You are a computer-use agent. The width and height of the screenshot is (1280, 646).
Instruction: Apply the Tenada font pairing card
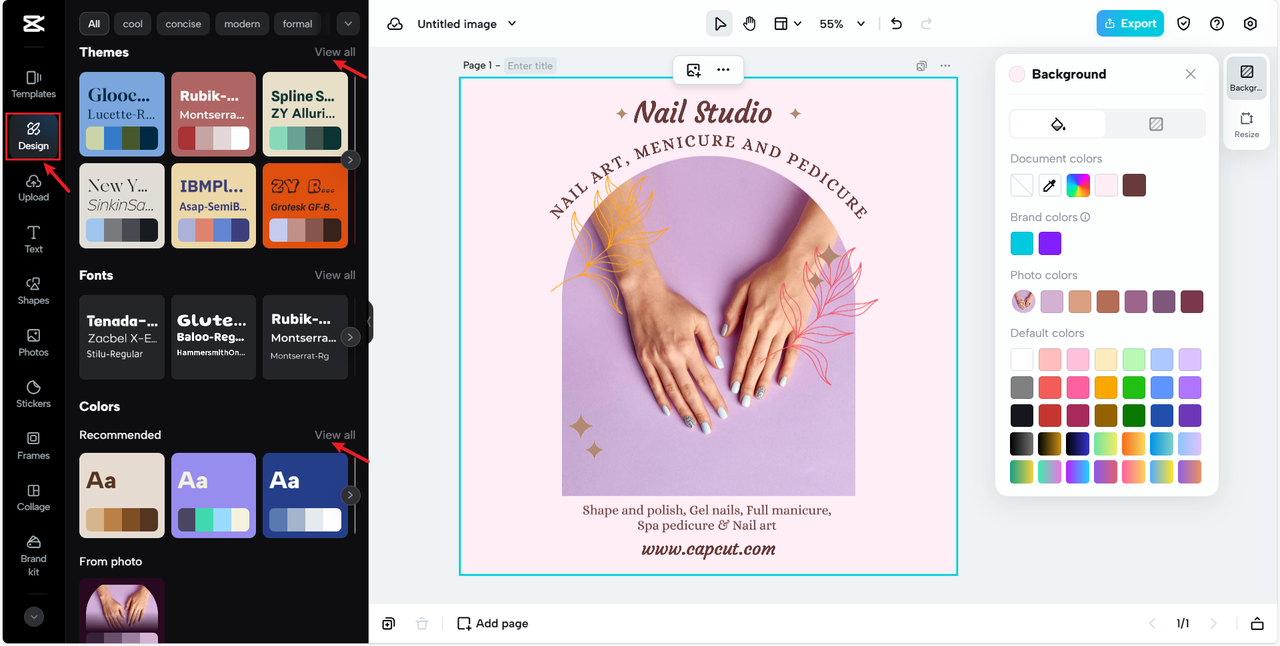pos(122,337)
